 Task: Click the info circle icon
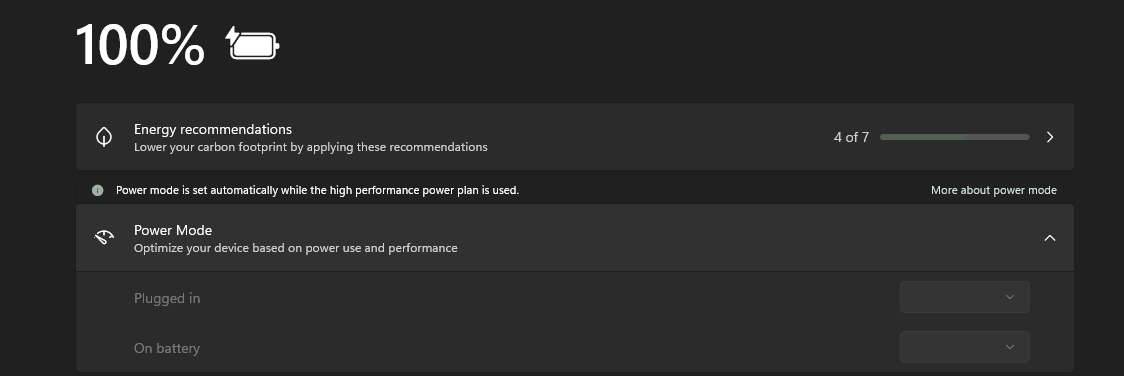coord(97,191)
